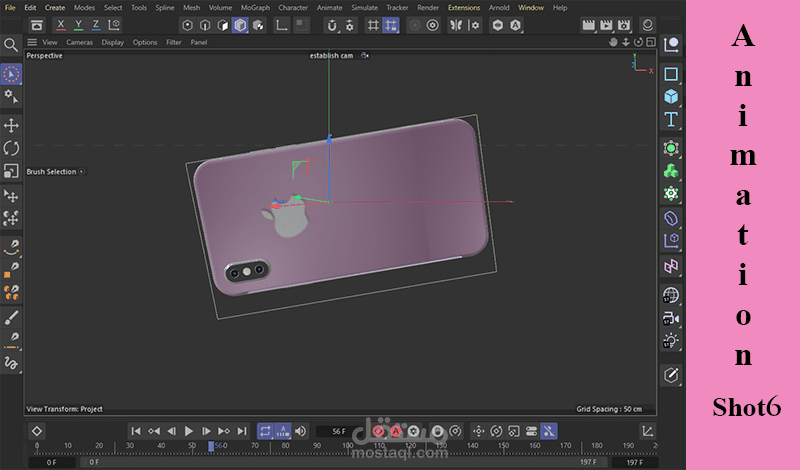Toggle the X axis lock
This screenshot has height=470, width=800.
61,24
